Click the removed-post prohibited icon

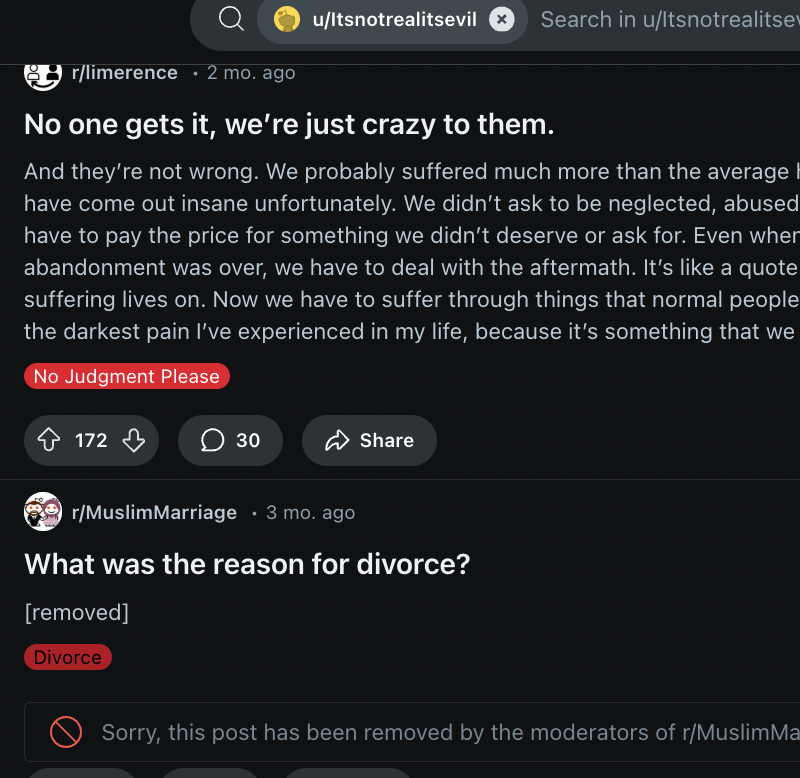[66, 733]
